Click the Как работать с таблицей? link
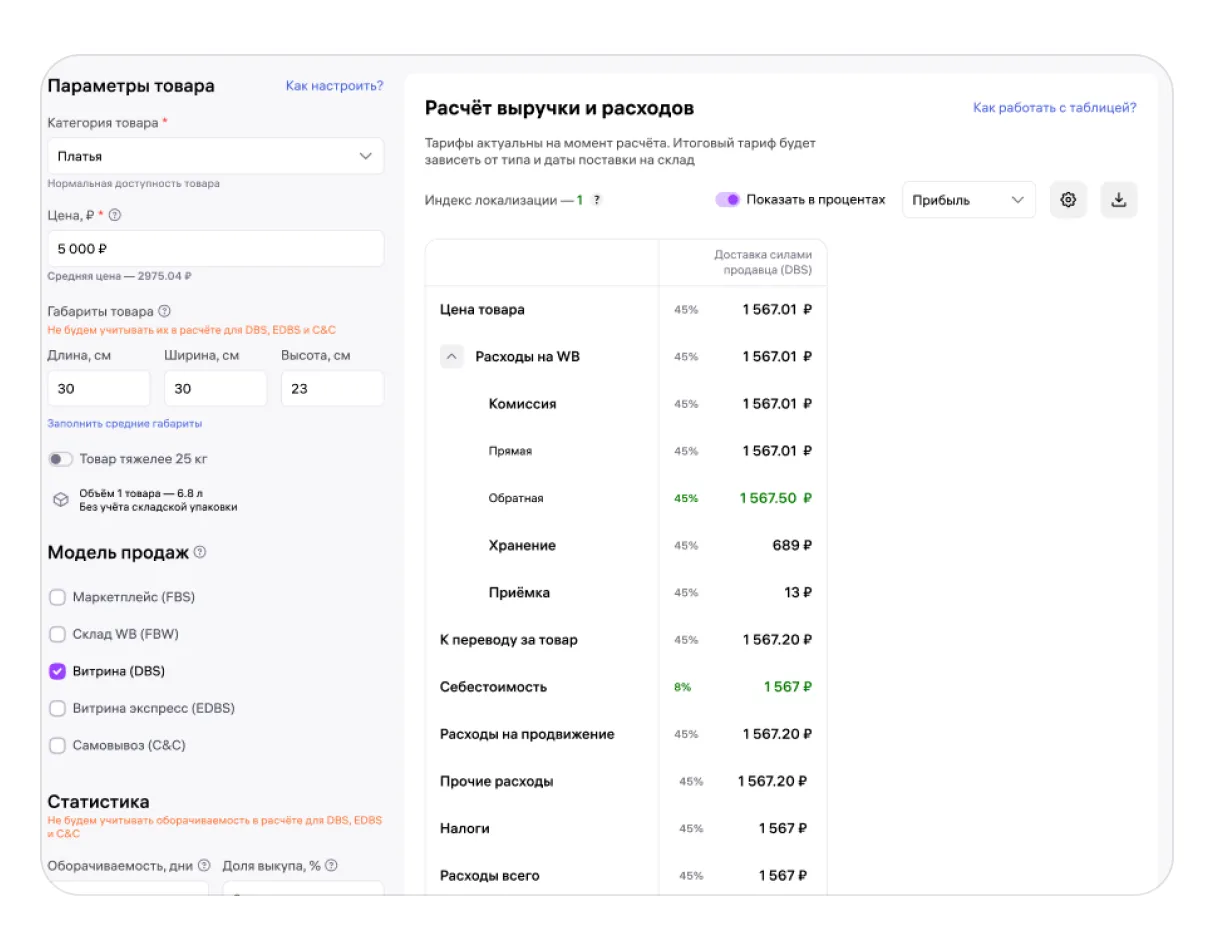 1054,108
